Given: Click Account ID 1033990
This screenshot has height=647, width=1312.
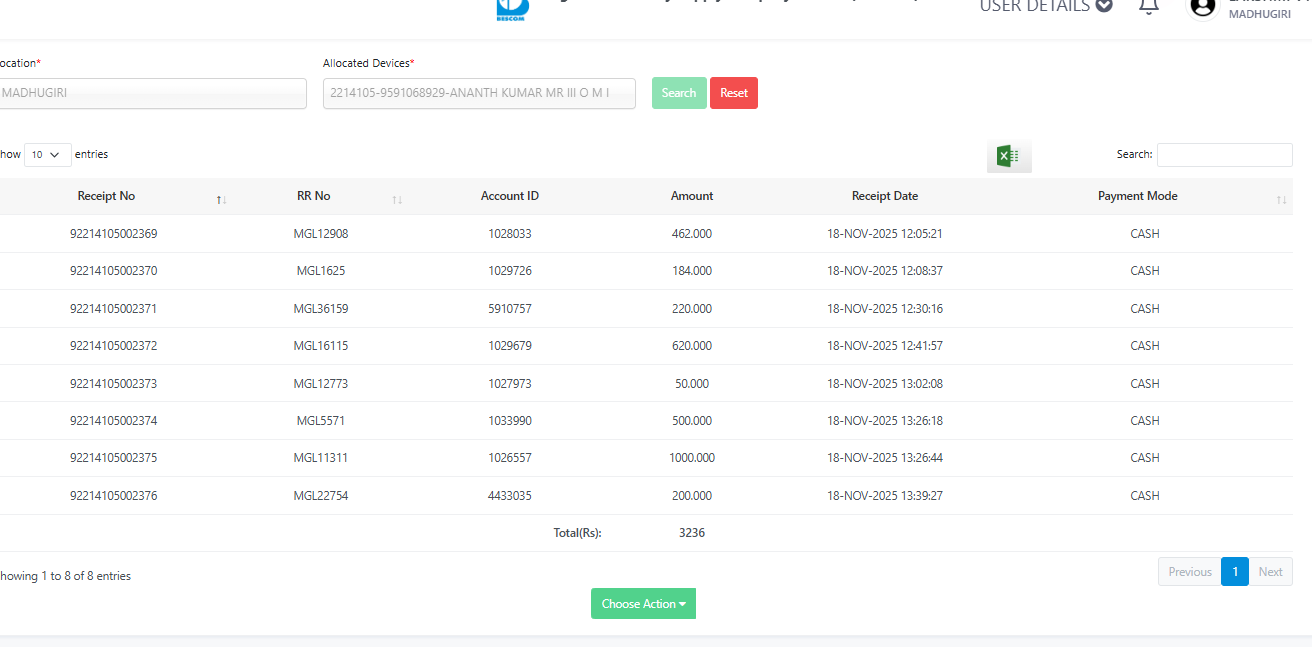Looking at the screenshot, I should [x=510, y=421].
